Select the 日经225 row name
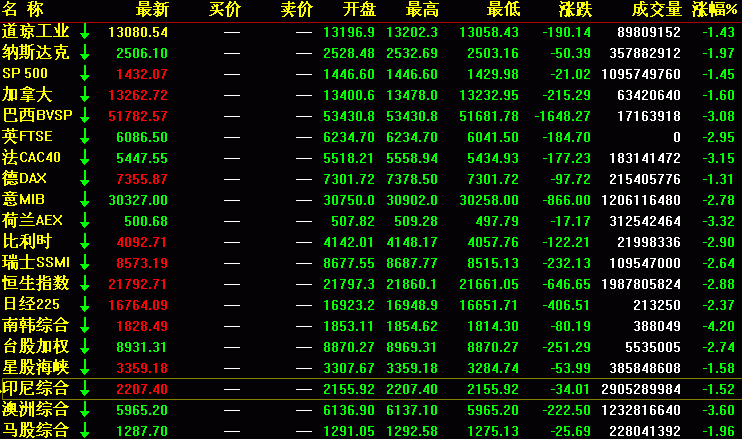The height and width of the screenshot is (440, 742). tap(31, 304)
